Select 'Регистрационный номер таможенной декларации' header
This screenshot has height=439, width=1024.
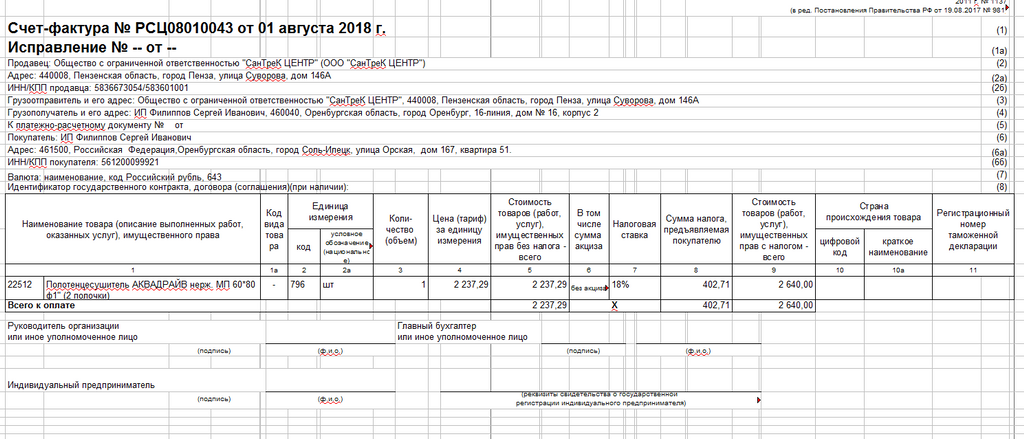click(x=973, y=229)
